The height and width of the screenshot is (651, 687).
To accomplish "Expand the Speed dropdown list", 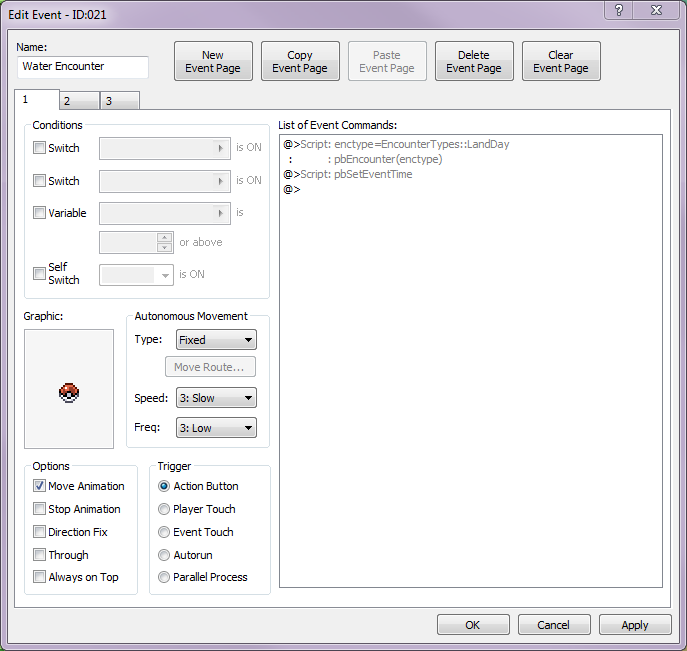I will (x=216, y=398).
